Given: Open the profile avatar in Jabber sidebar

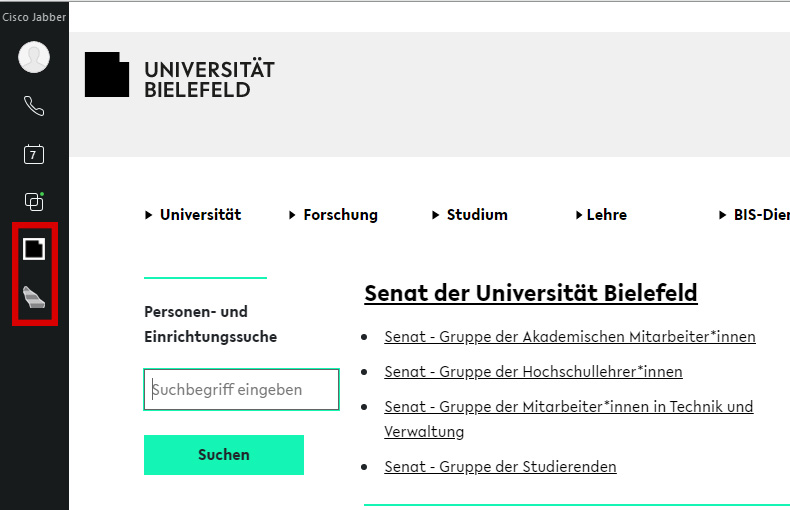Looking at the screenshot, I should (34, 57).
